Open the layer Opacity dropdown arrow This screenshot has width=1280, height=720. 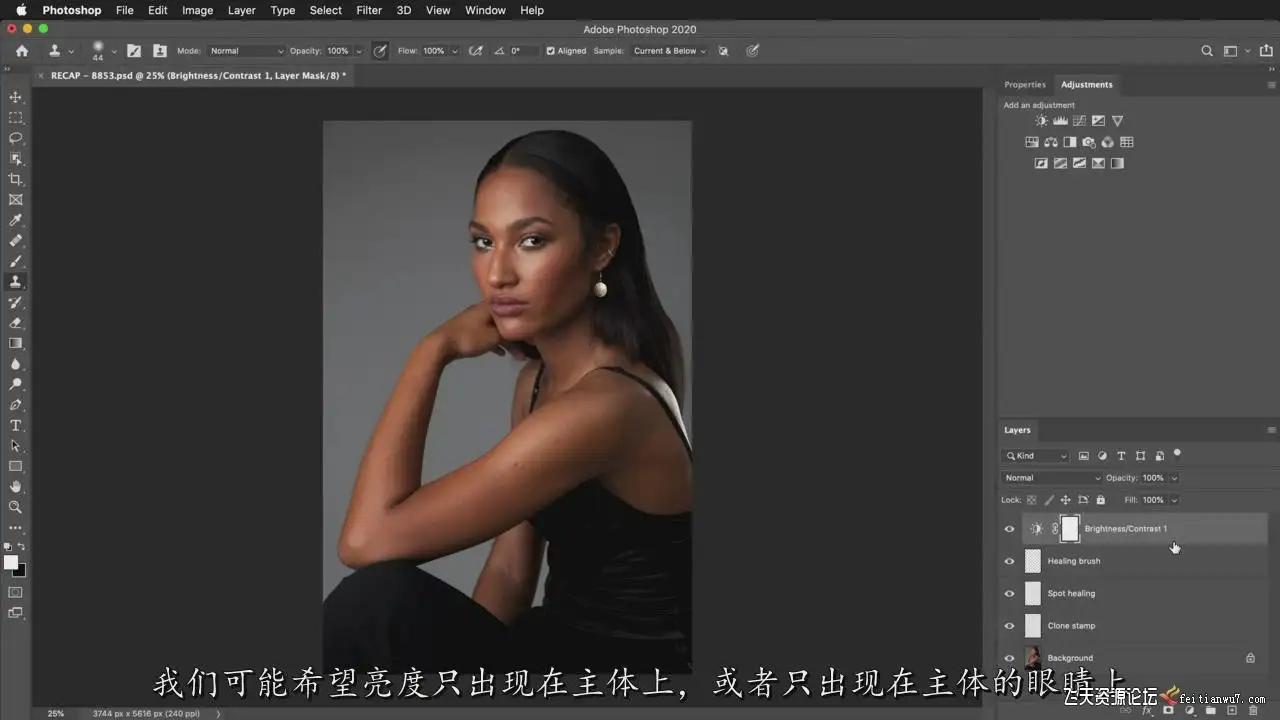(x=1174, y=478)
